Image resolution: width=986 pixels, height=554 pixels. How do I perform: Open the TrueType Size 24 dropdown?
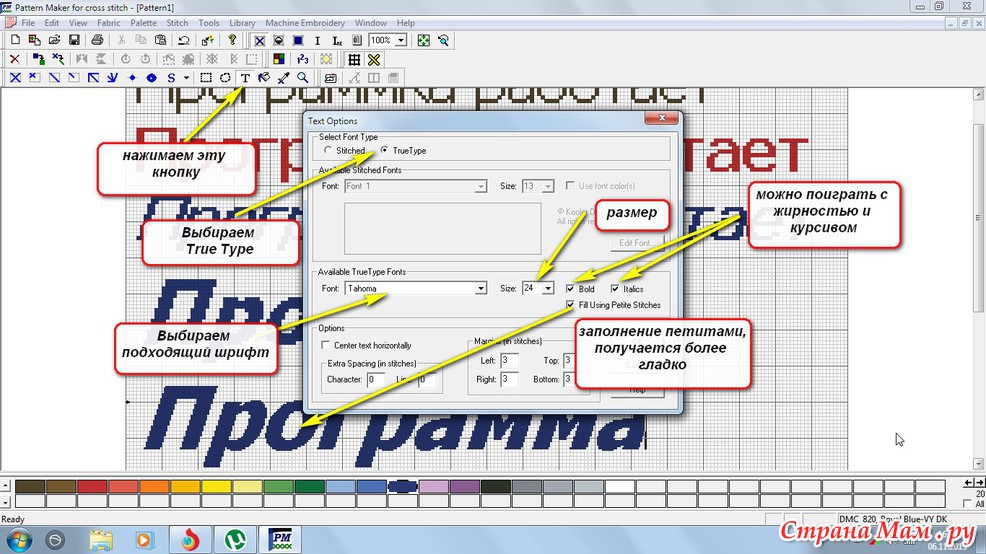coord(548,289)
